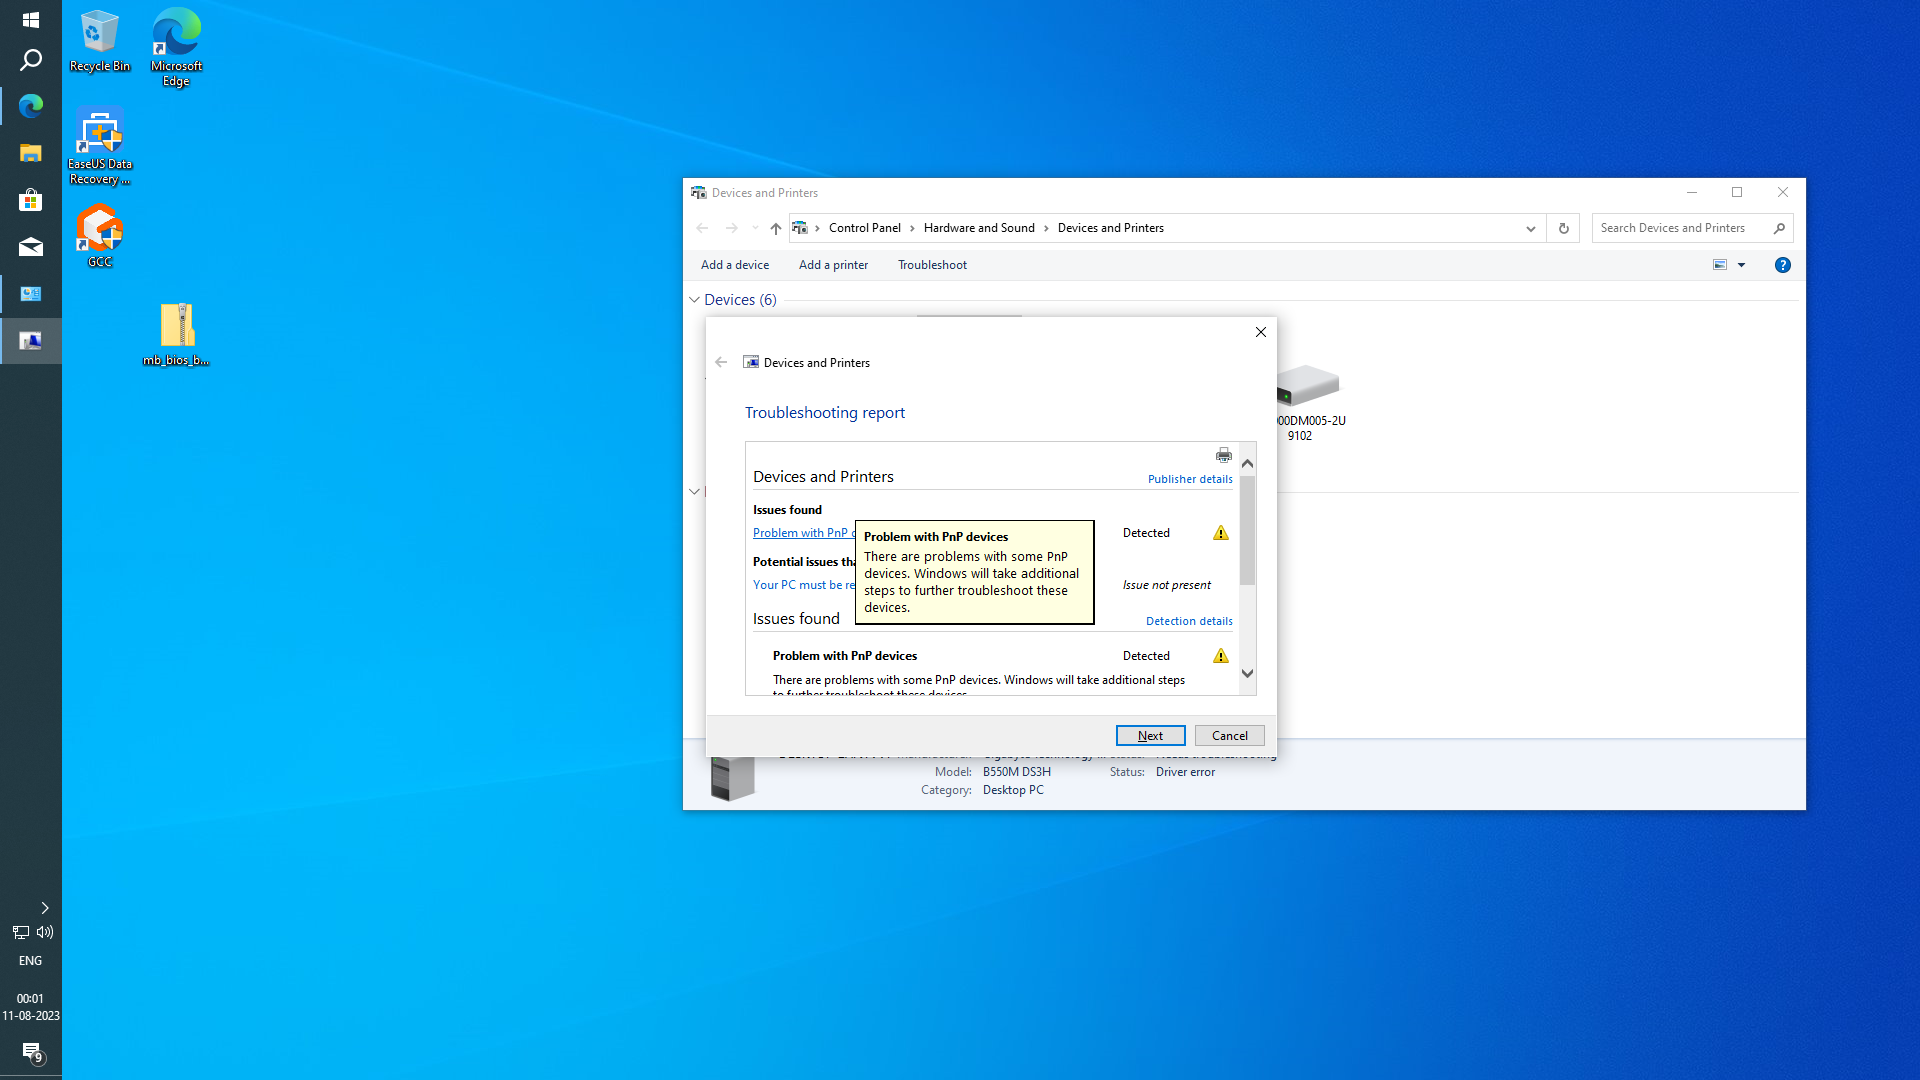Click 'Desktop PC' category value
The image size is (1920, 1080).
1012,790
